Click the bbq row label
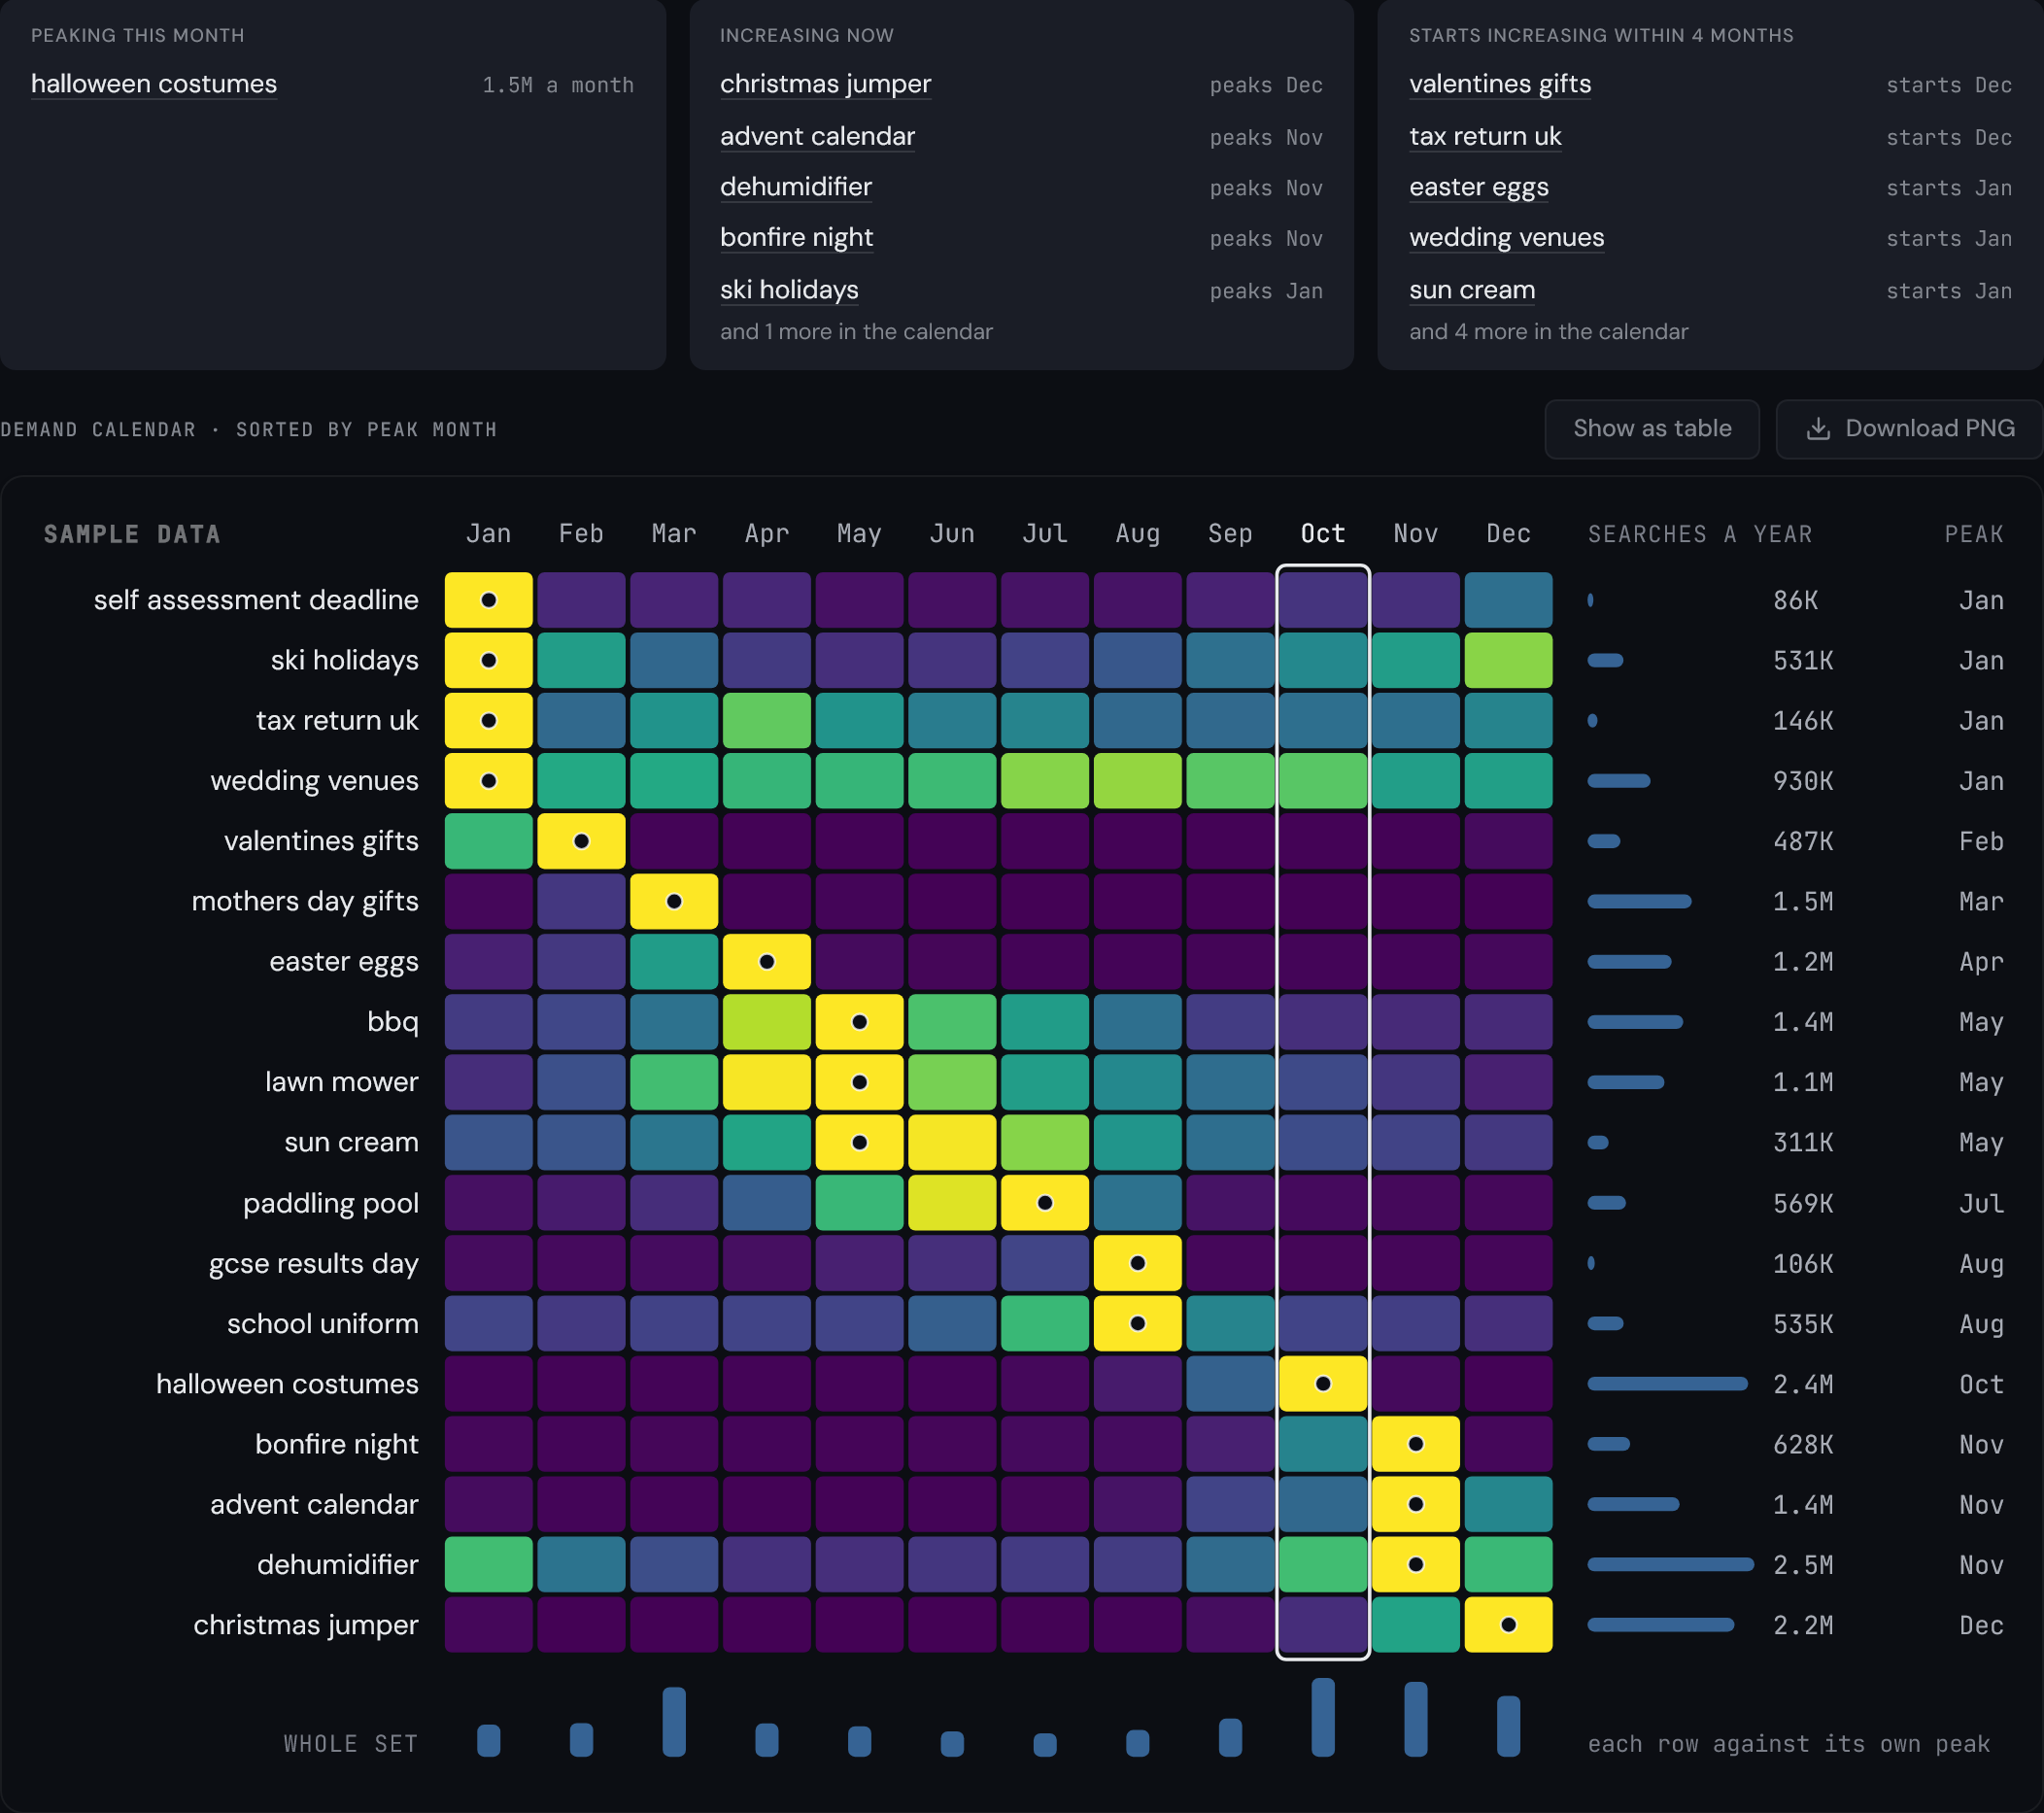Image resolution: width=2044 pixels, height=1813 pixels. point(392,1022)
